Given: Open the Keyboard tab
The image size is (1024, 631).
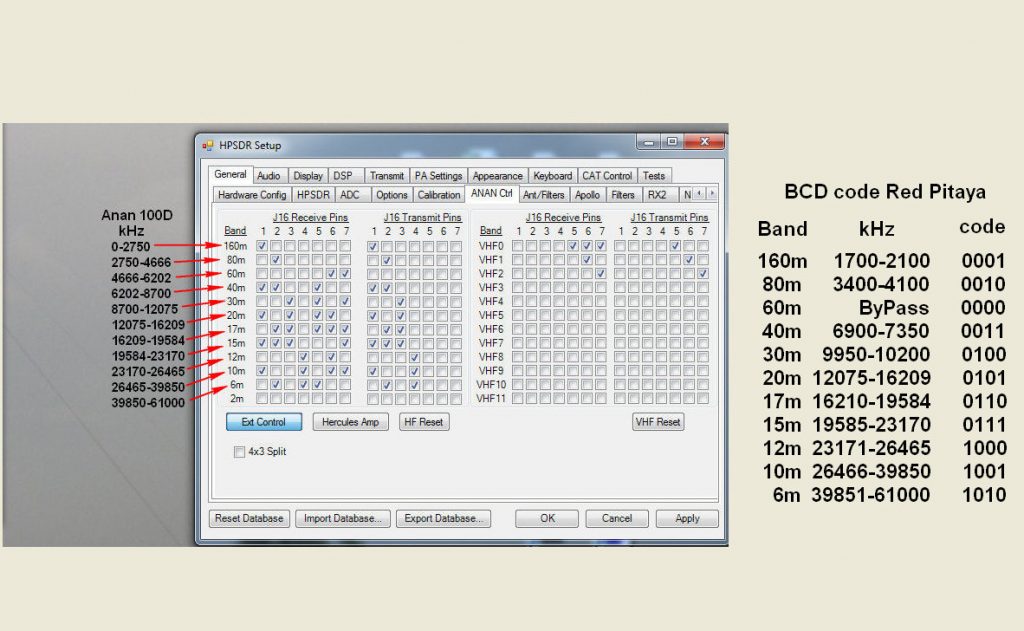Looking at the screenshot, I should click(552, 176).
